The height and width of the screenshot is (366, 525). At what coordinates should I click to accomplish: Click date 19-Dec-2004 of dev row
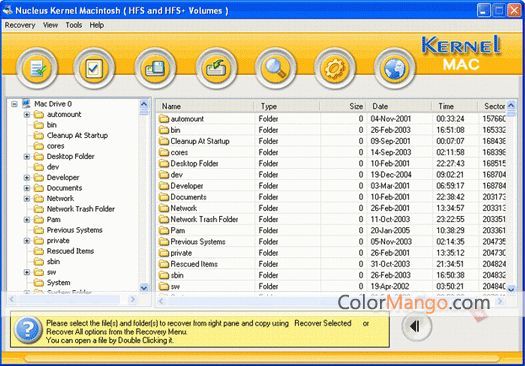click(x=391, y=175)
